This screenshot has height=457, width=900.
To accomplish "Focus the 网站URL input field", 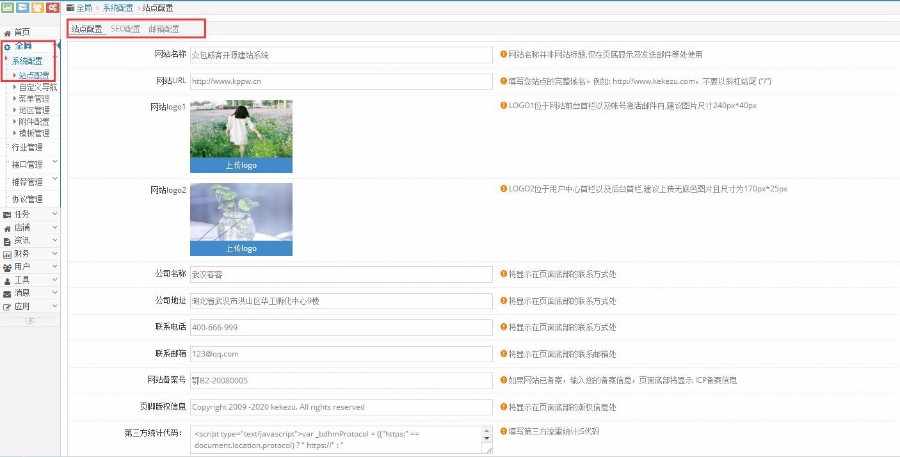I will [341, 82].
